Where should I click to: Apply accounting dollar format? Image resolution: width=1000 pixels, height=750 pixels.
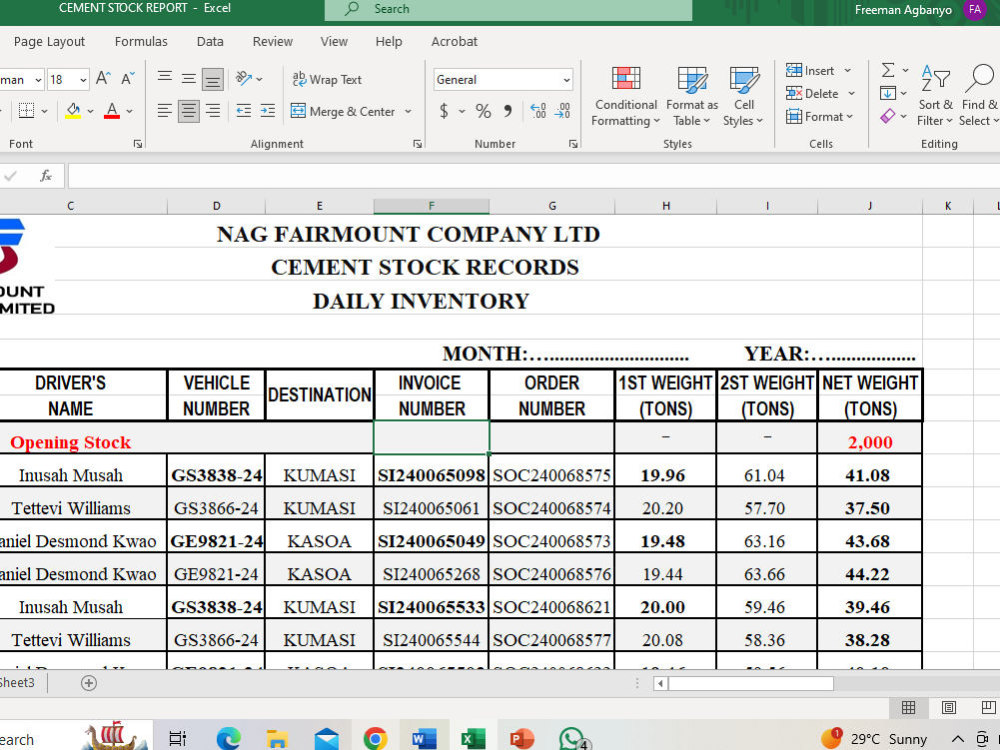[444, 111]
